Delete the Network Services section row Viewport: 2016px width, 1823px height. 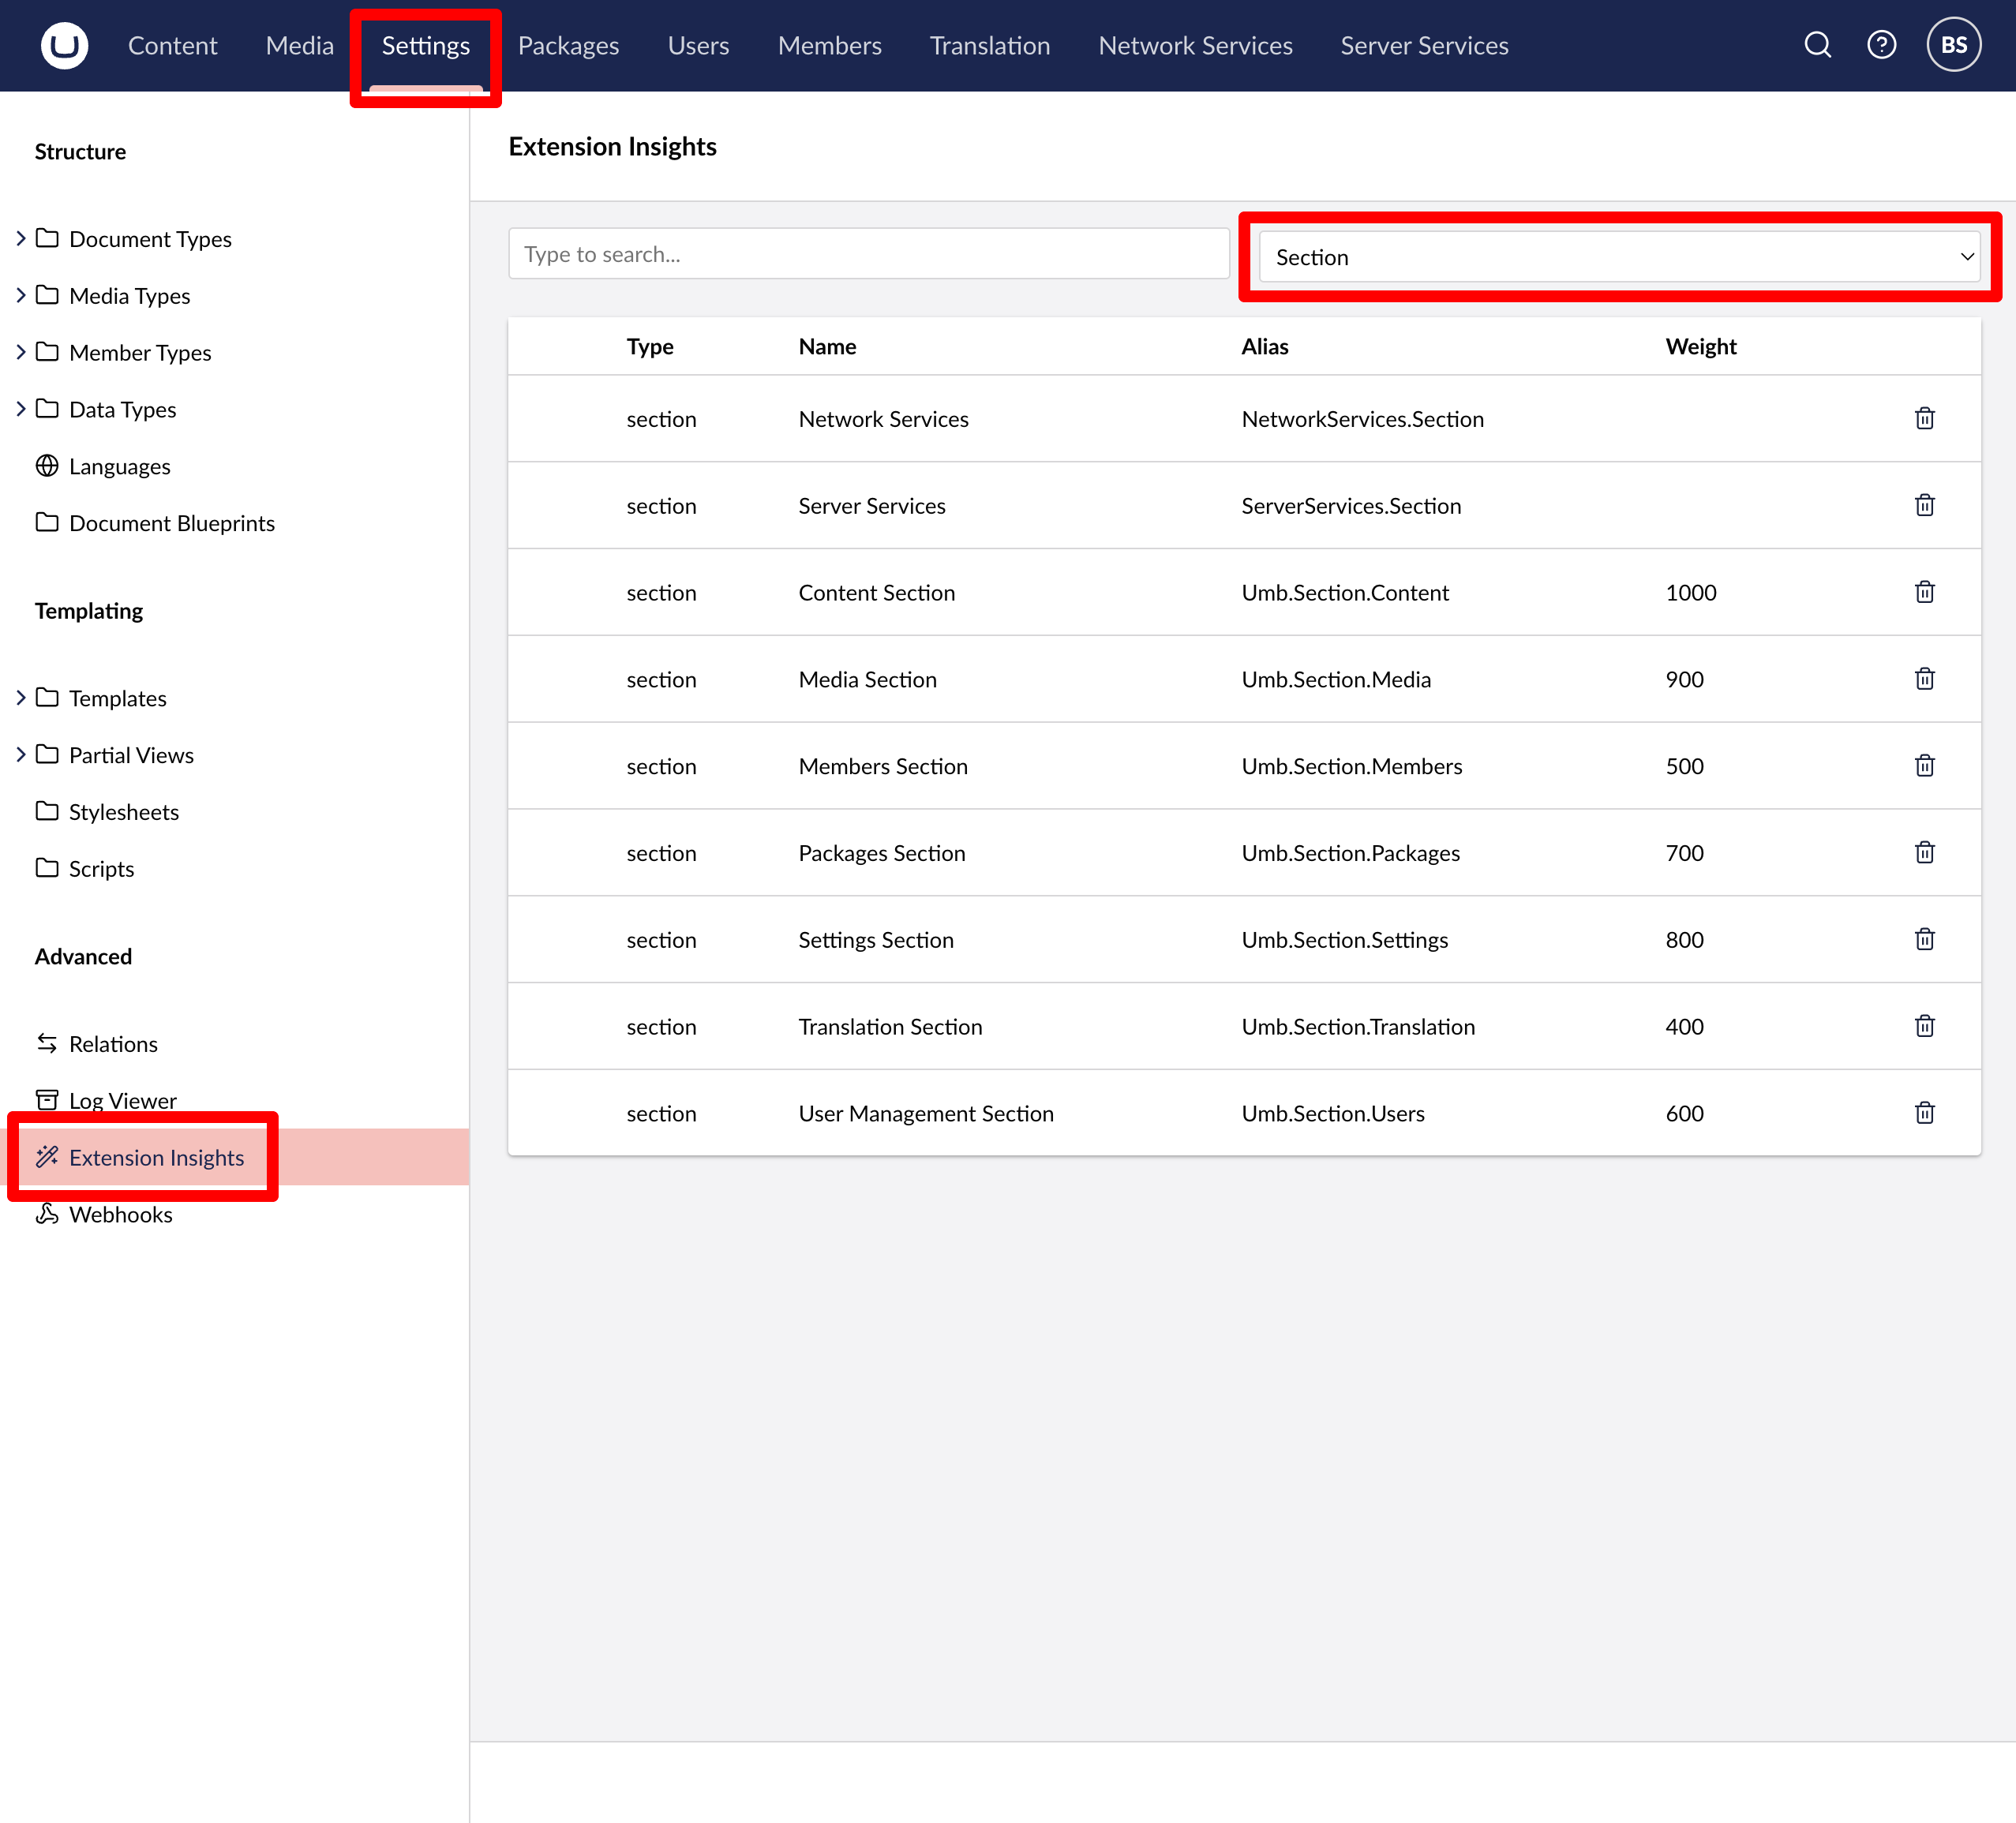pos(1924,418)
